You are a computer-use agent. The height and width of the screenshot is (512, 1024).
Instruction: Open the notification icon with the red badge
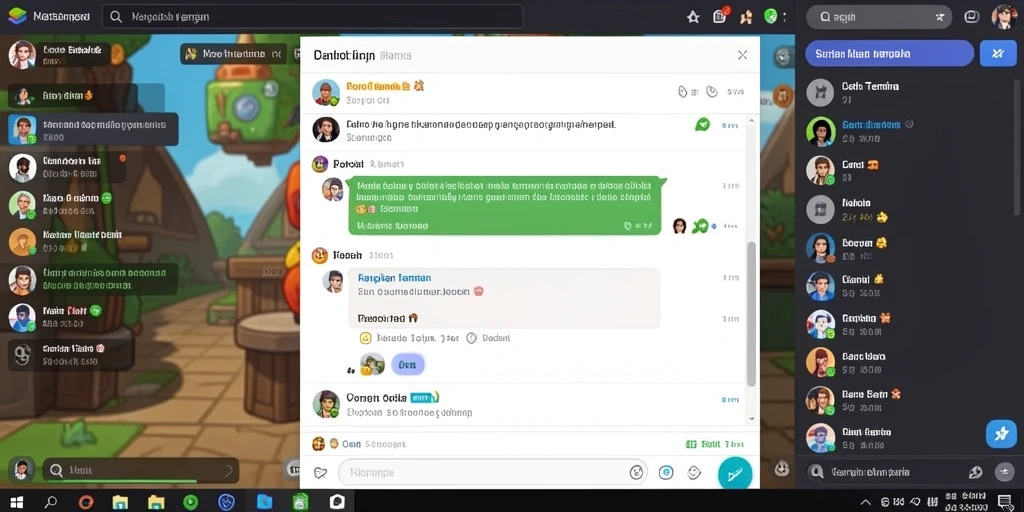720,16
